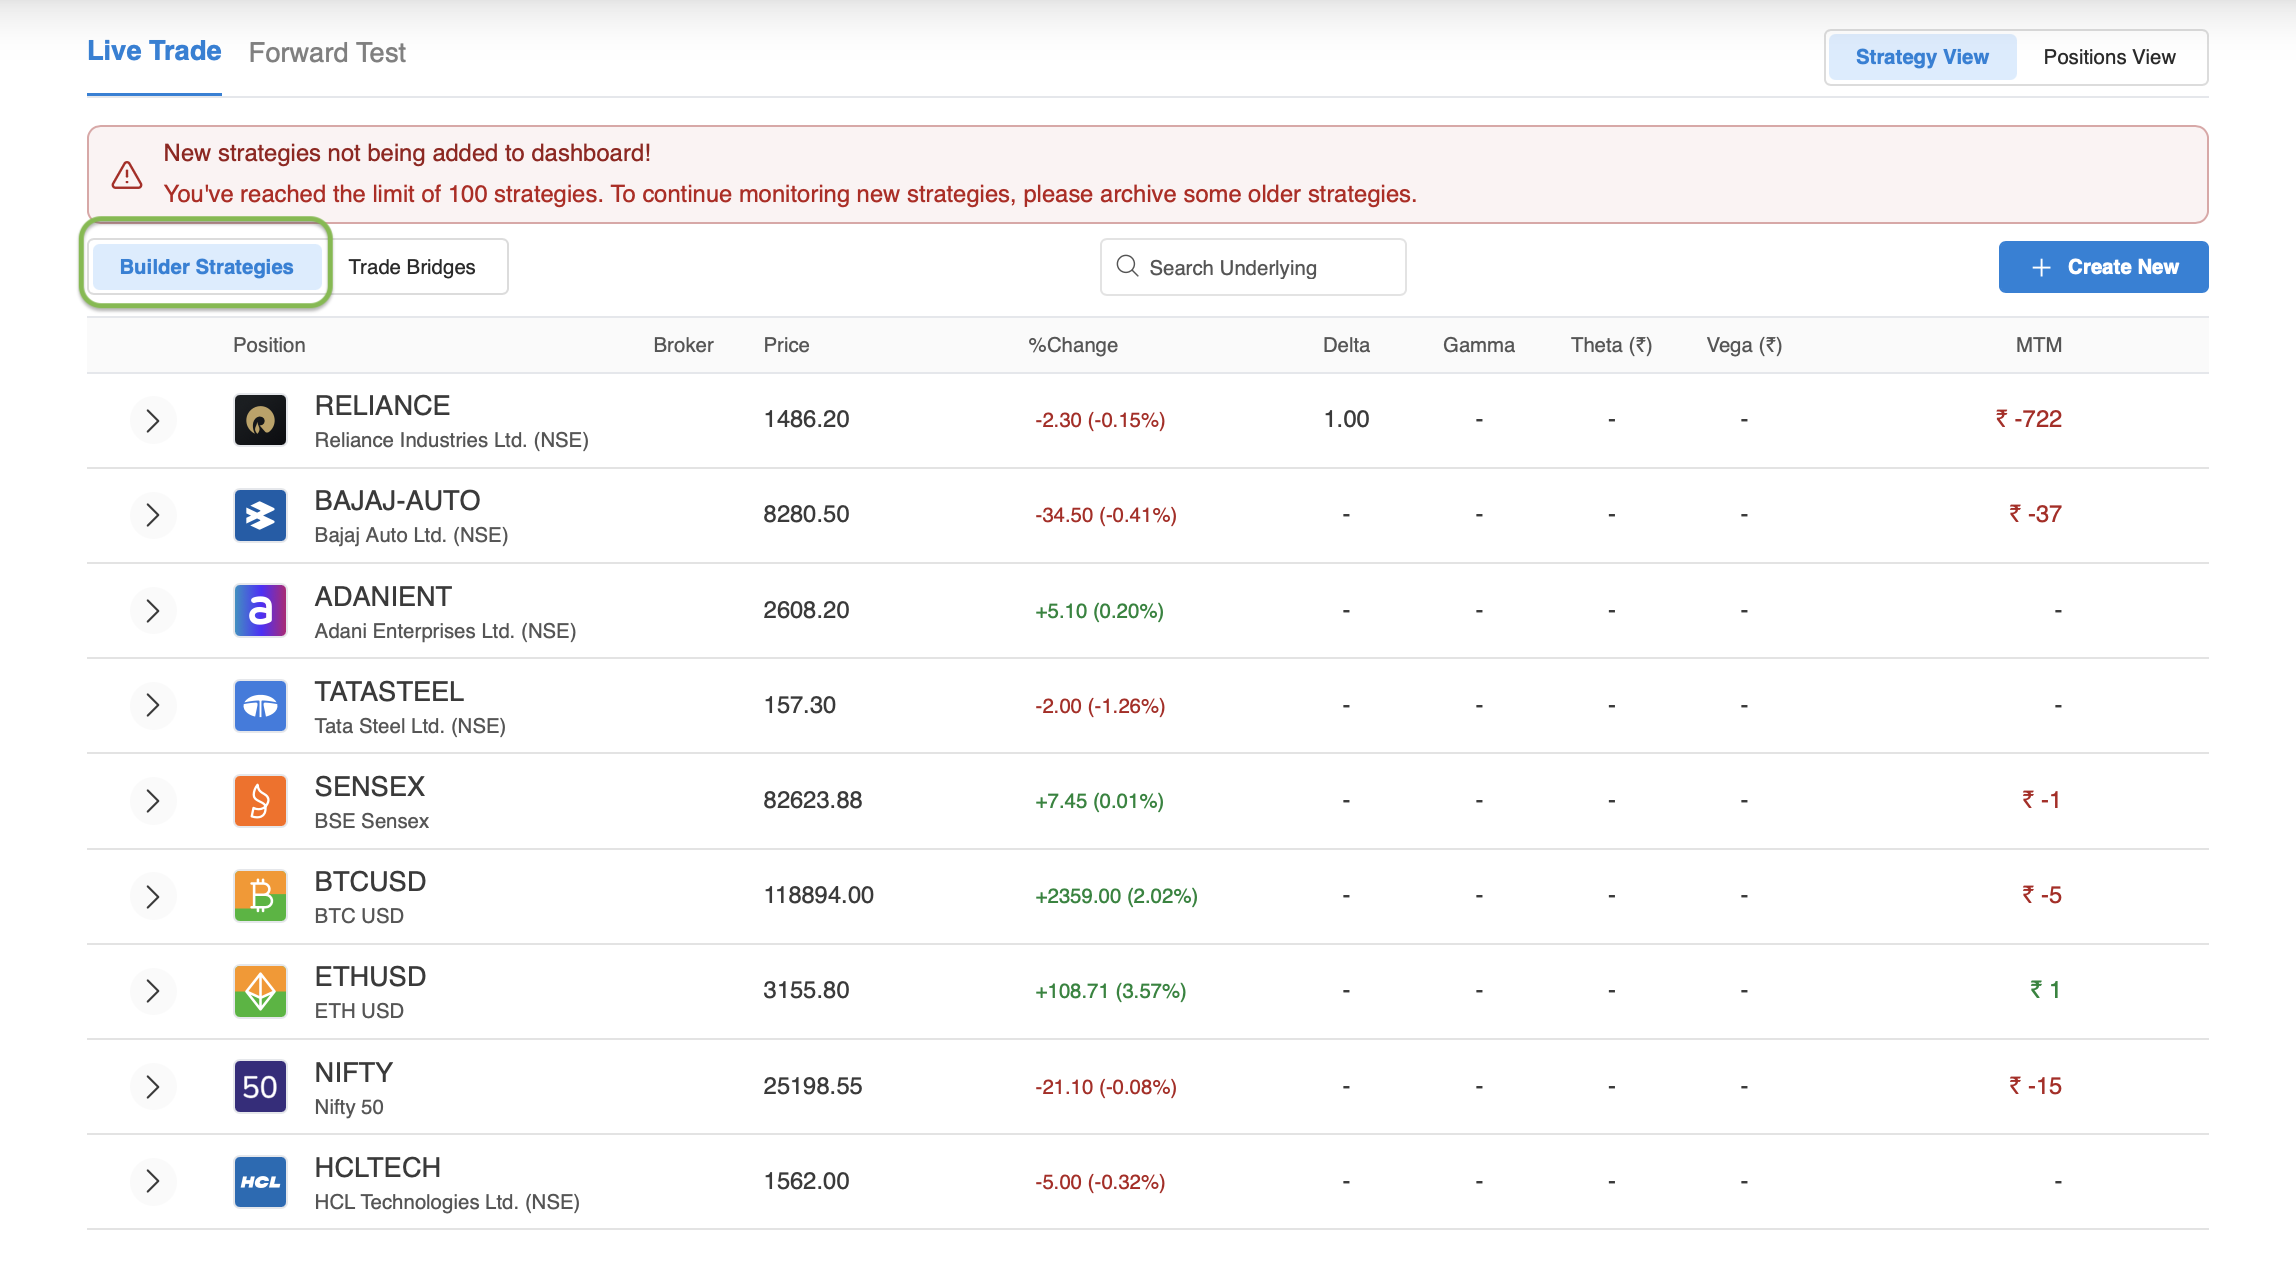Click Reliance delta value 1.00
2296x1266 pixels.
click(x=1346, y=419)
